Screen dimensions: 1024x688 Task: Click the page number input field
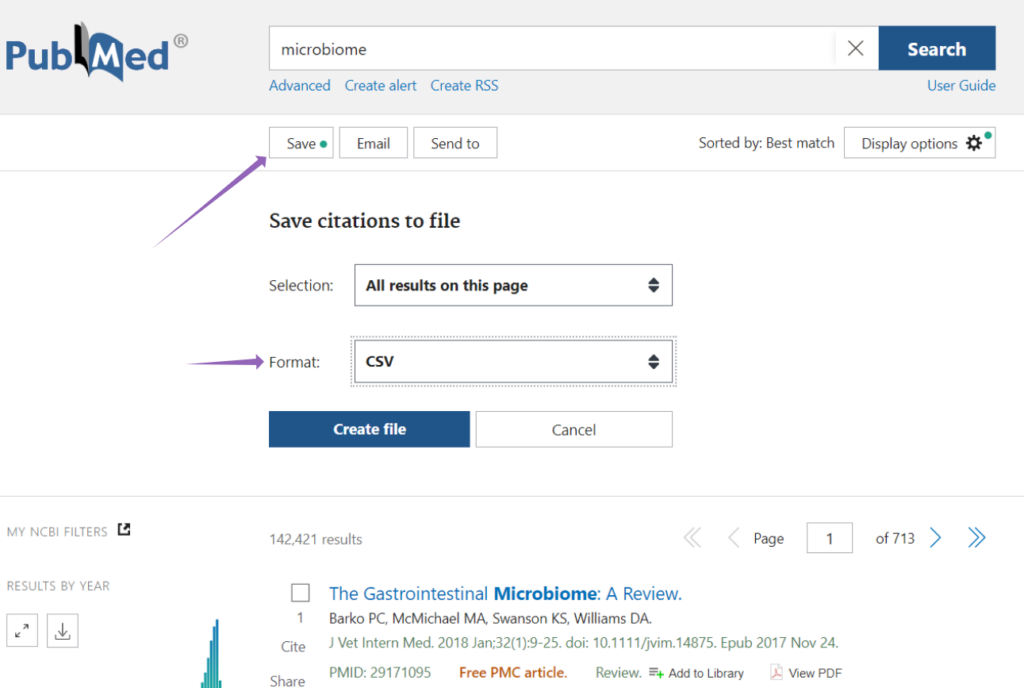(x=829, y=538)
